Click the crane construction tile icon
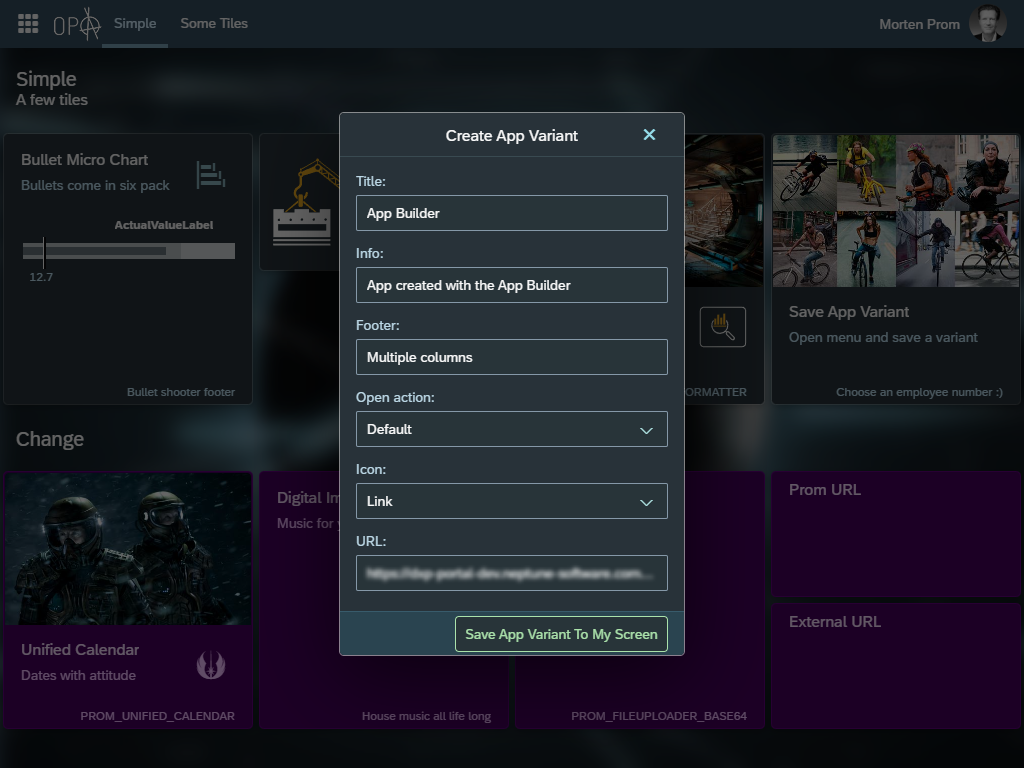The height and width of the screenshot is (768, 1024). (x=300, y=203)
